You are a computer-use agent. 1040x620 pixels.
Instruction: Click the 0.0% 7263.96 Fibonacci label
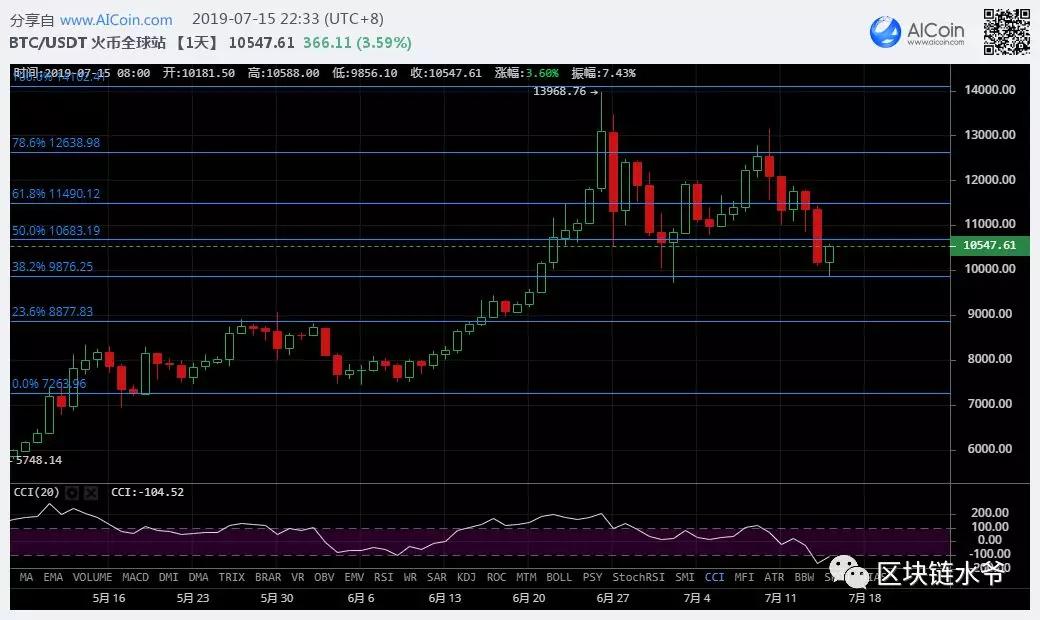[x=50, y=384]
